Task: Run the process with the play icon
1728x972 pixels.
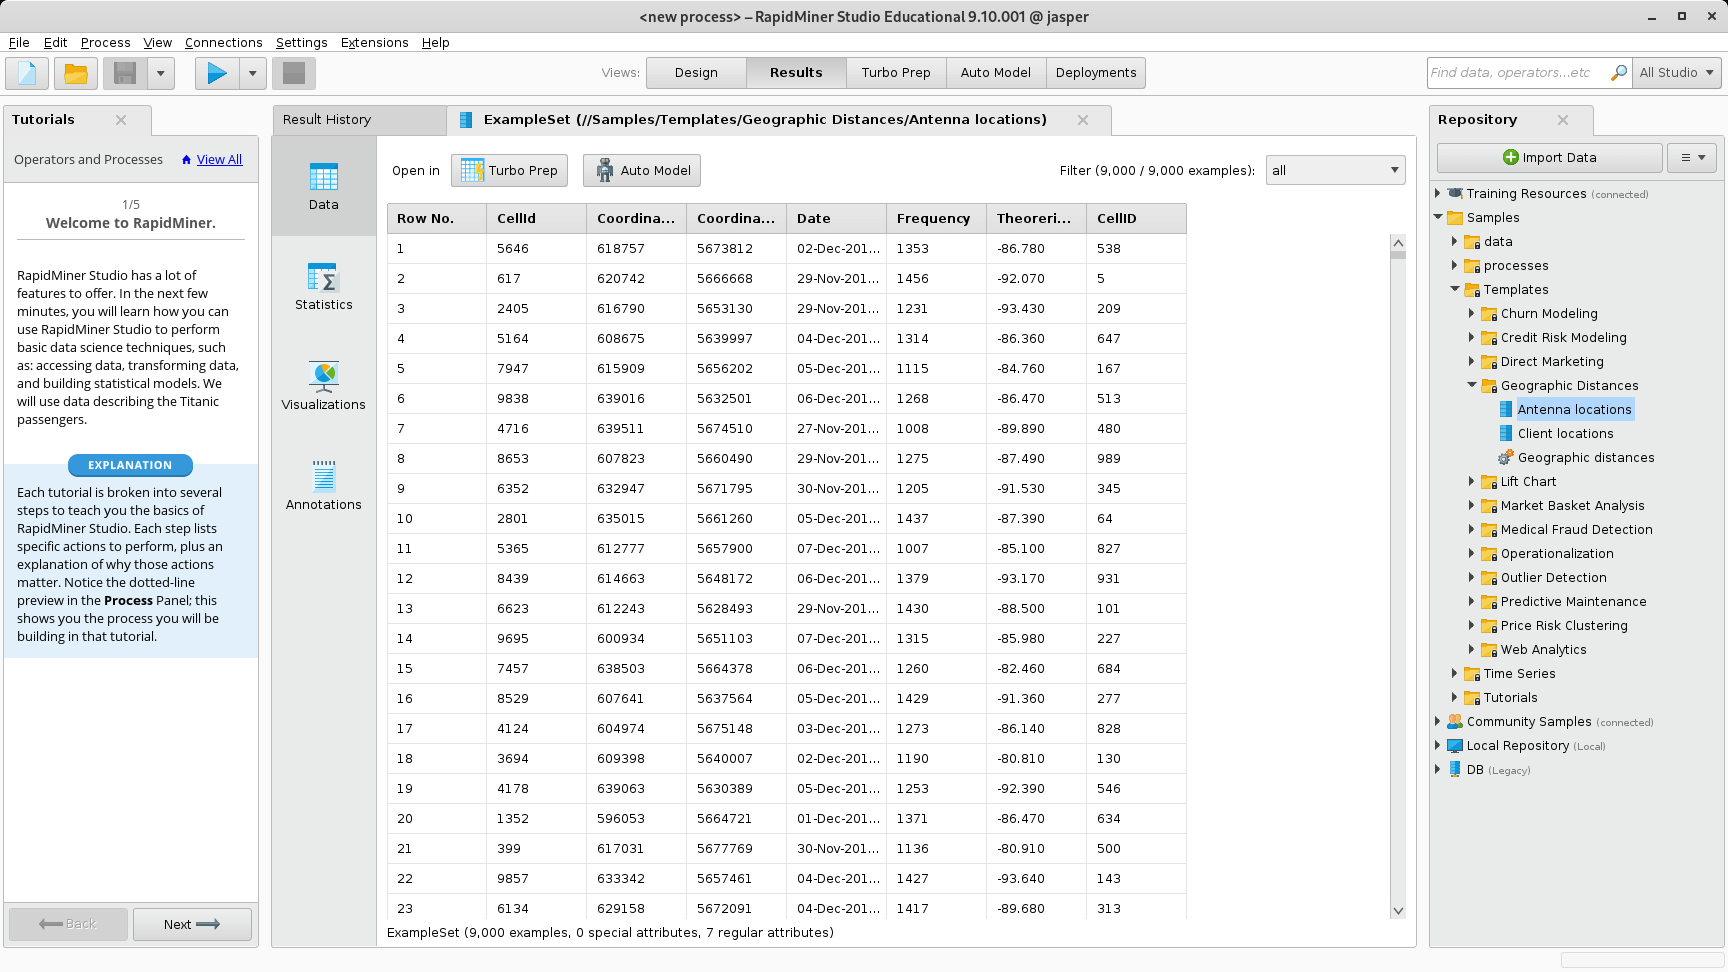Action: tap(215, 73)
